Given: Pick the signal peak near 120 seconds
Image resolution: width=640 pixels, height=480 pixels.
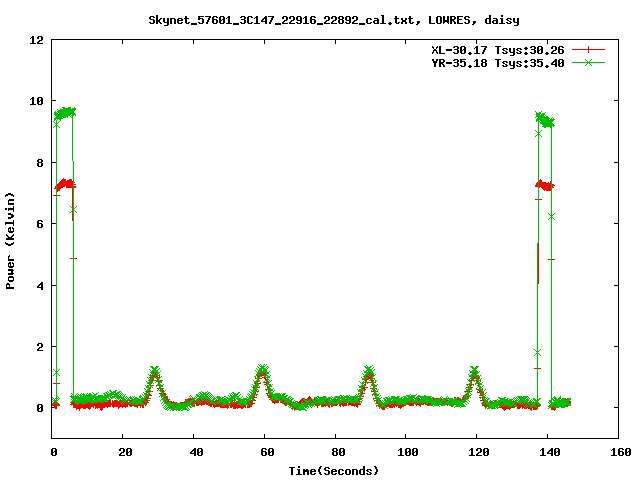Looking at the screenshot, I should coord(474,371).
